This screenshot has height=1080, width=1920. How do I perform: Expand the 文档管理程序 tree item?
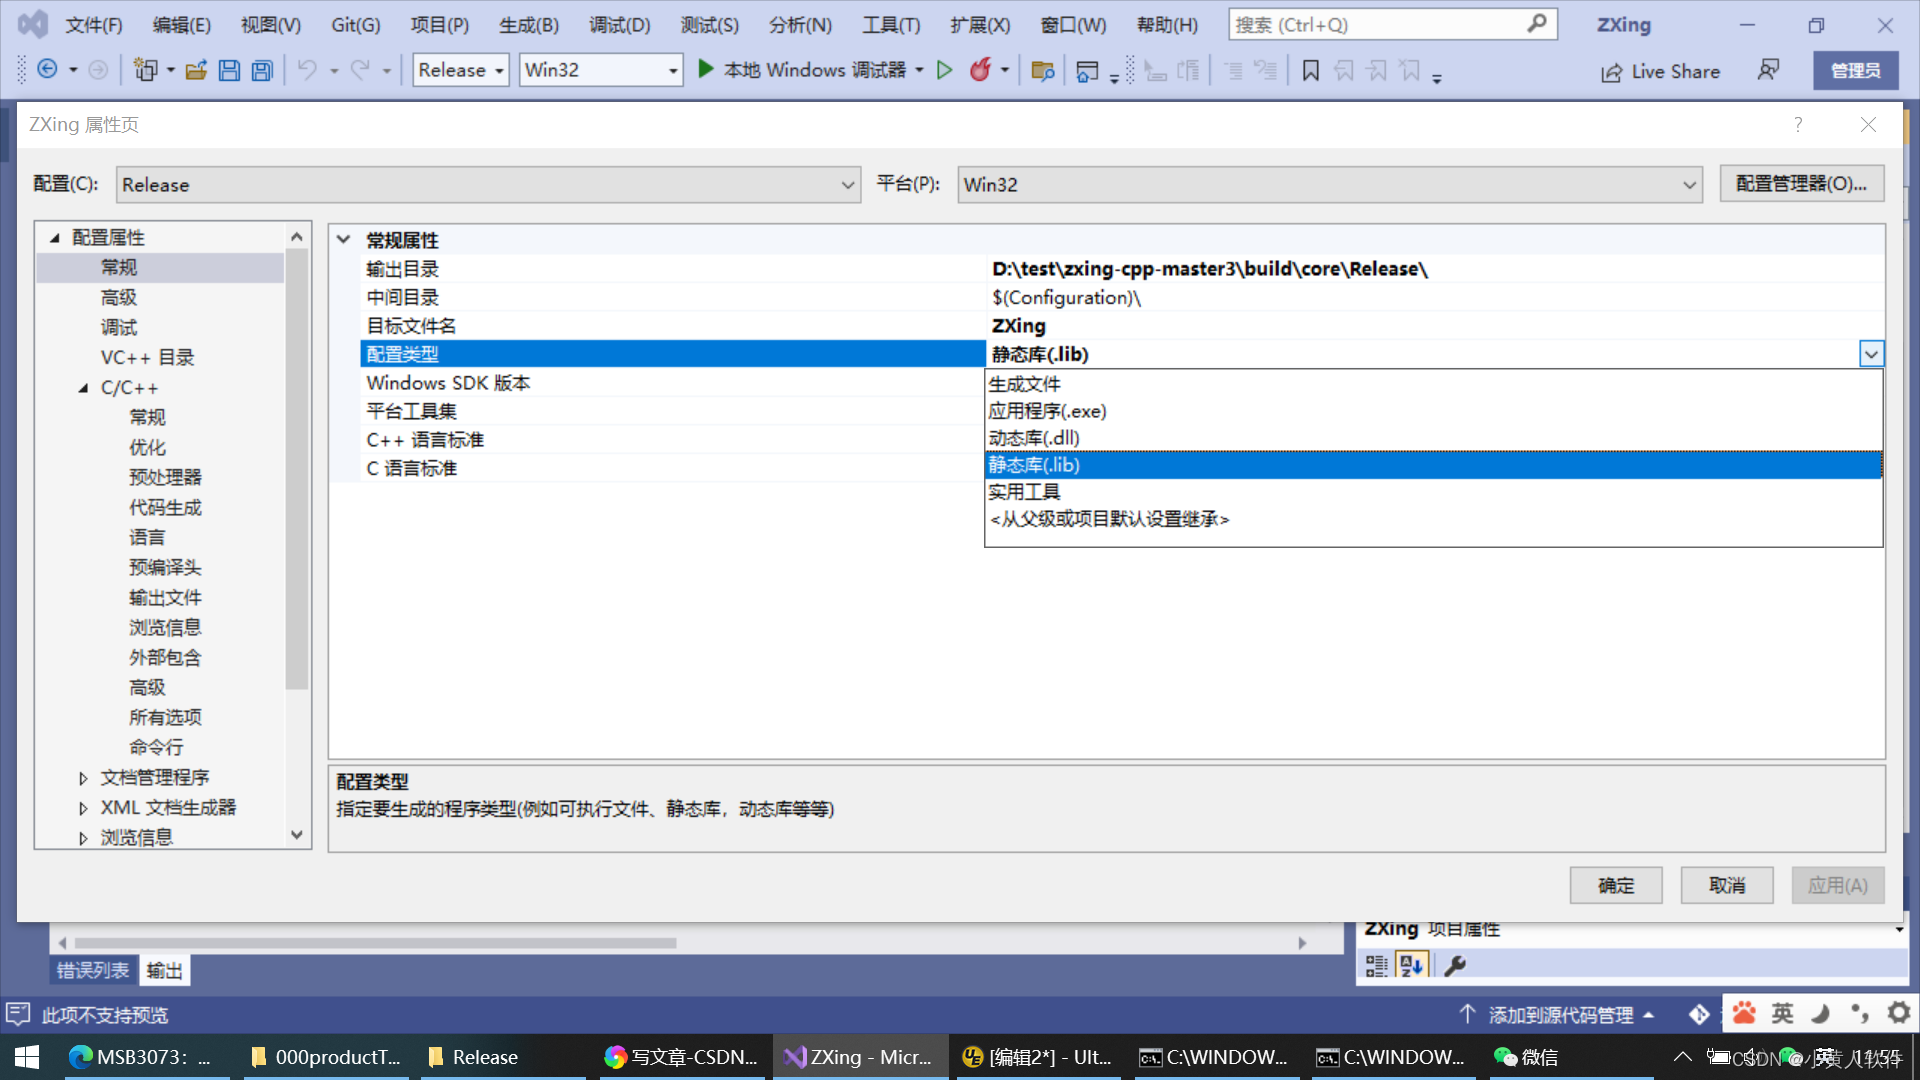(x=82, y=775)
